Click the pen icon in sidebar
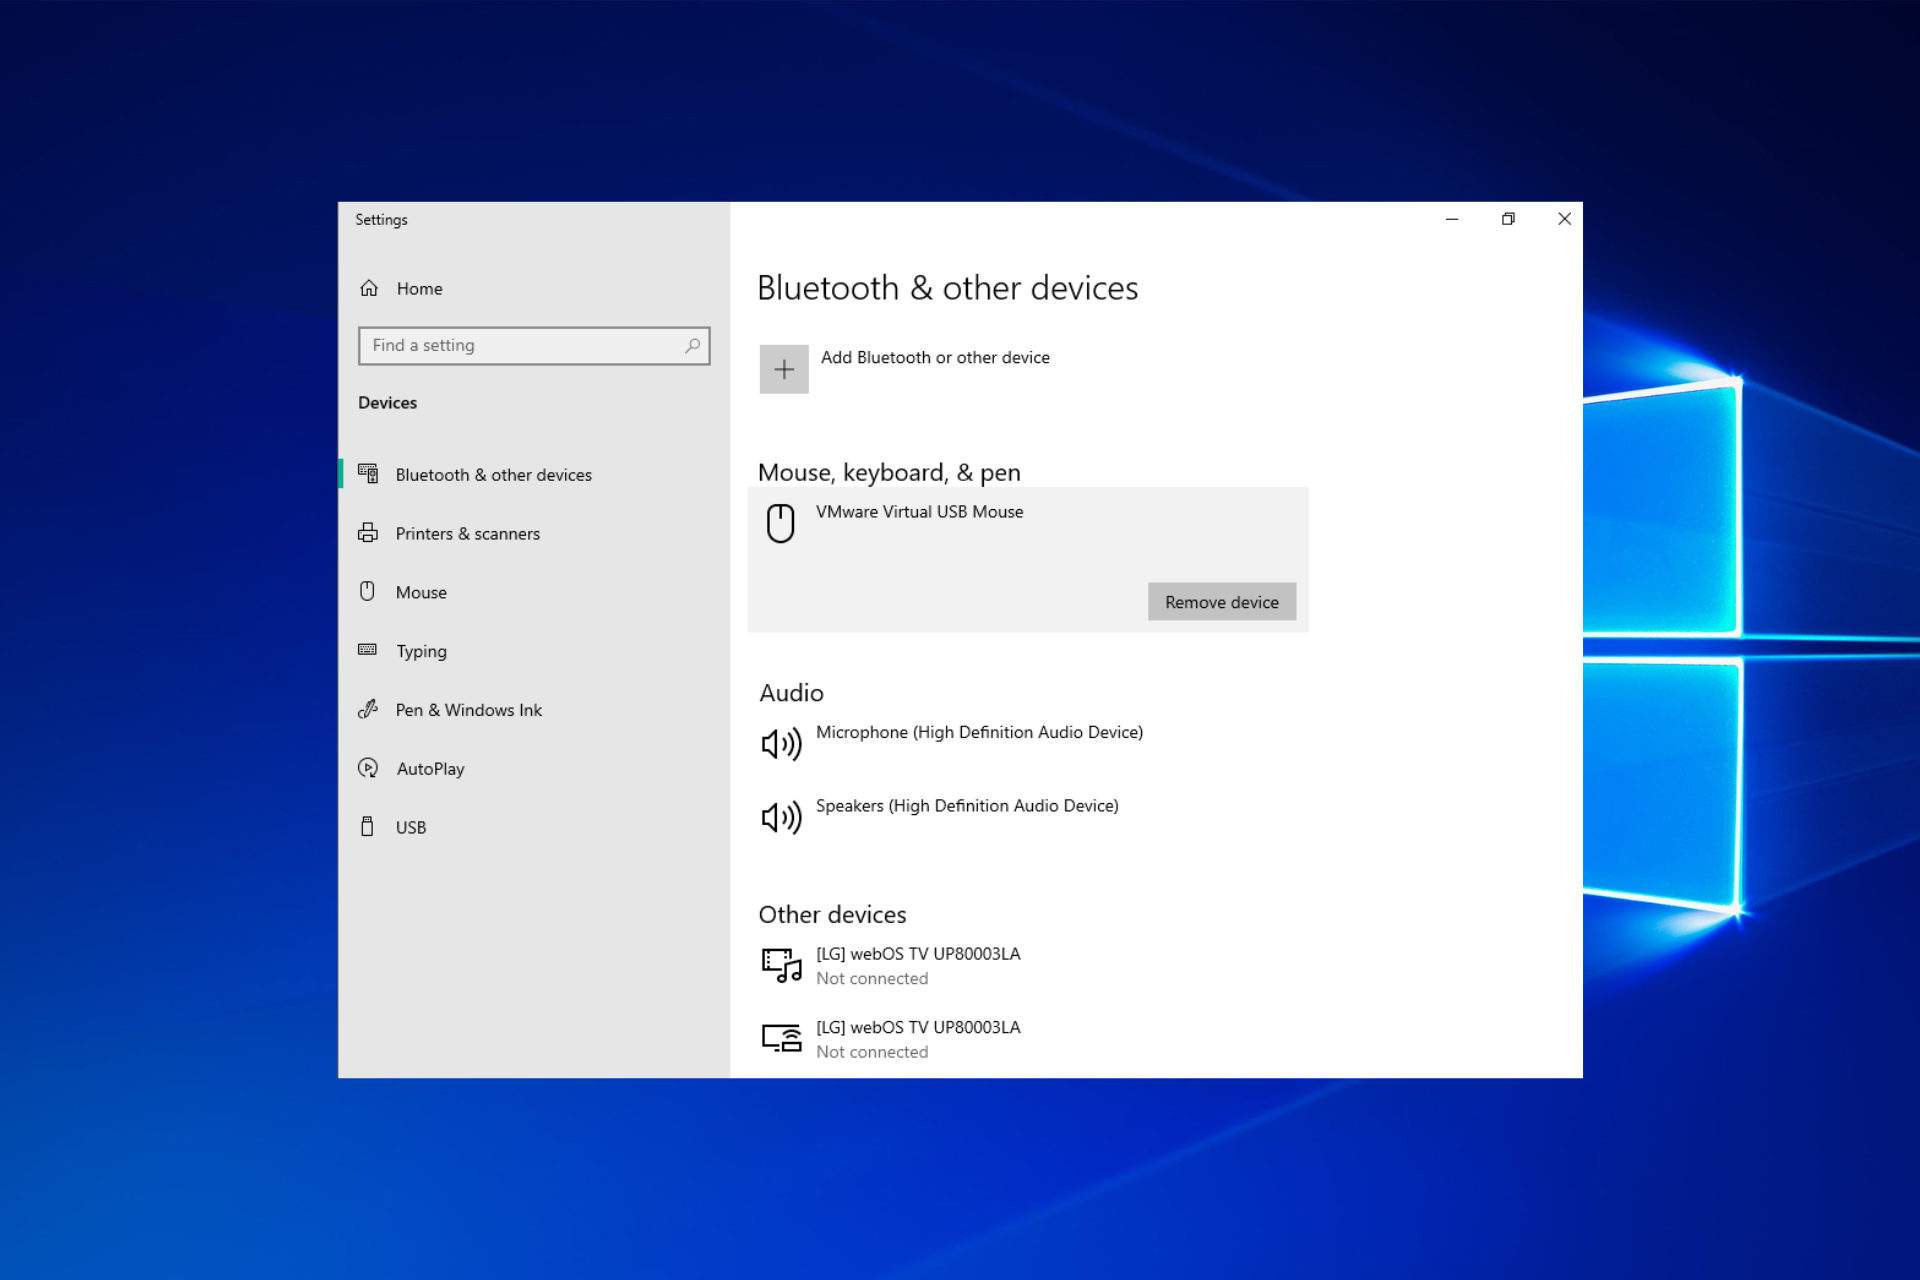The height and width of the screenshot is (1280, 1920). (368, 709)
